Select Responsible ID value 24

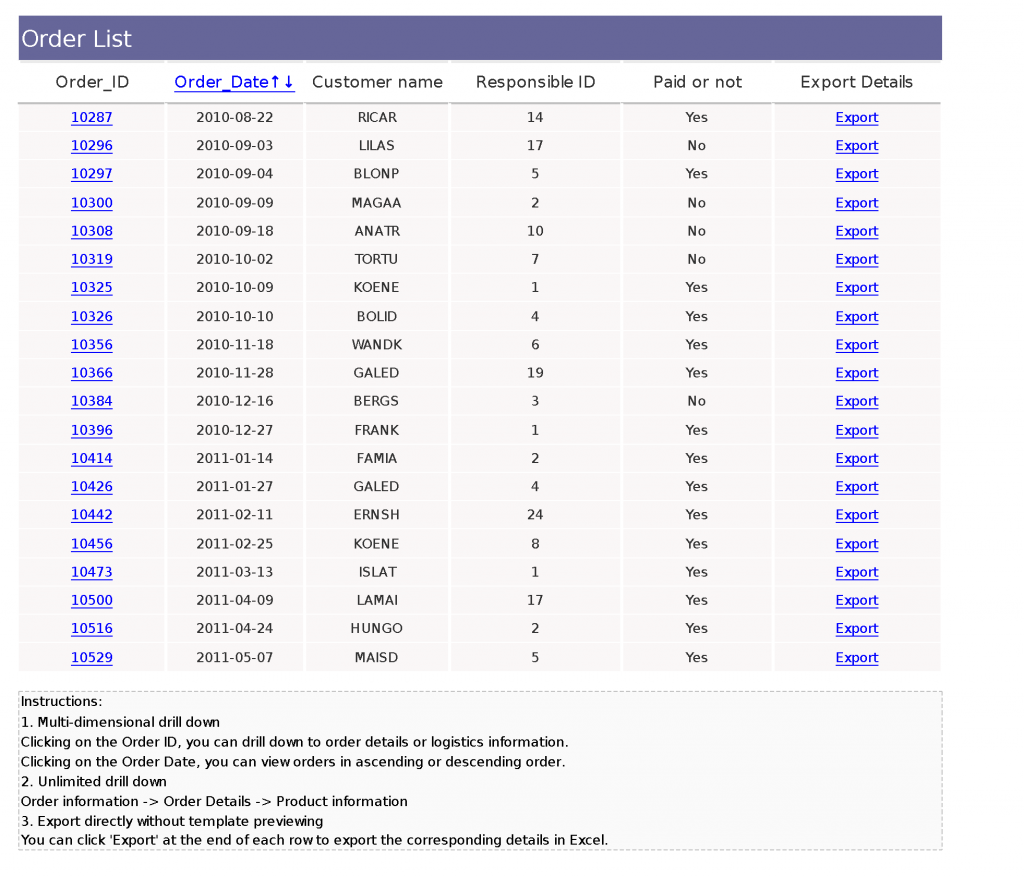[x=535, y=515]
